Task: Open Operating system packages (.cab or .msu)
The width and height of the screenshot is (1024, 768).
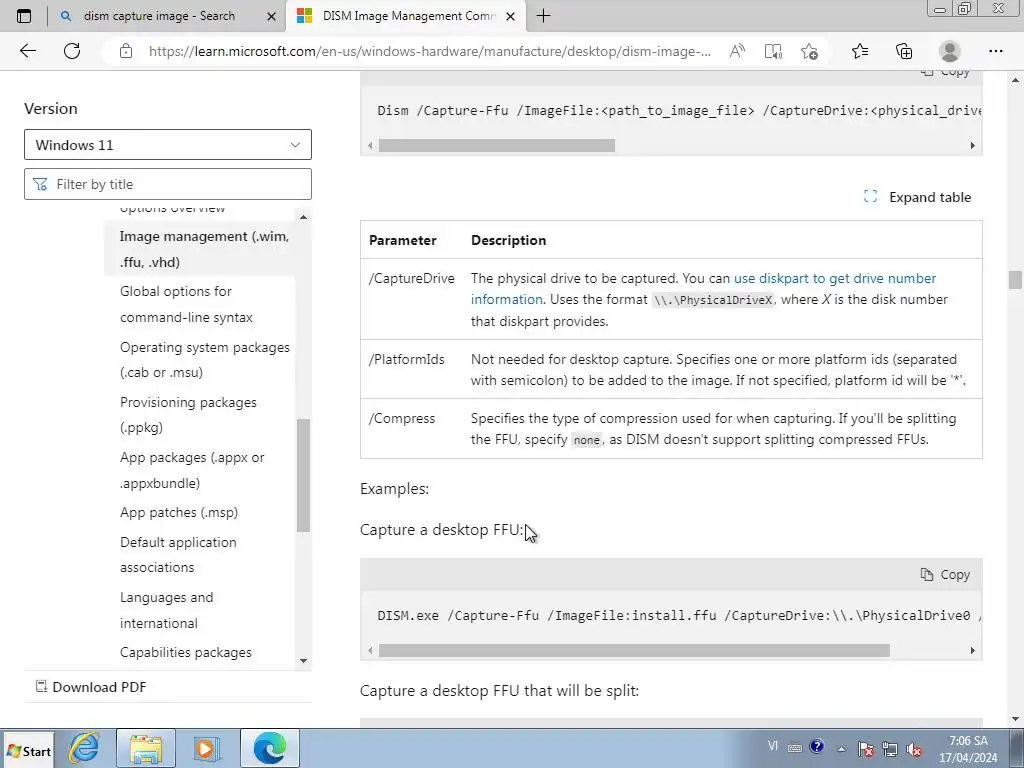Action: pos(204,360)
